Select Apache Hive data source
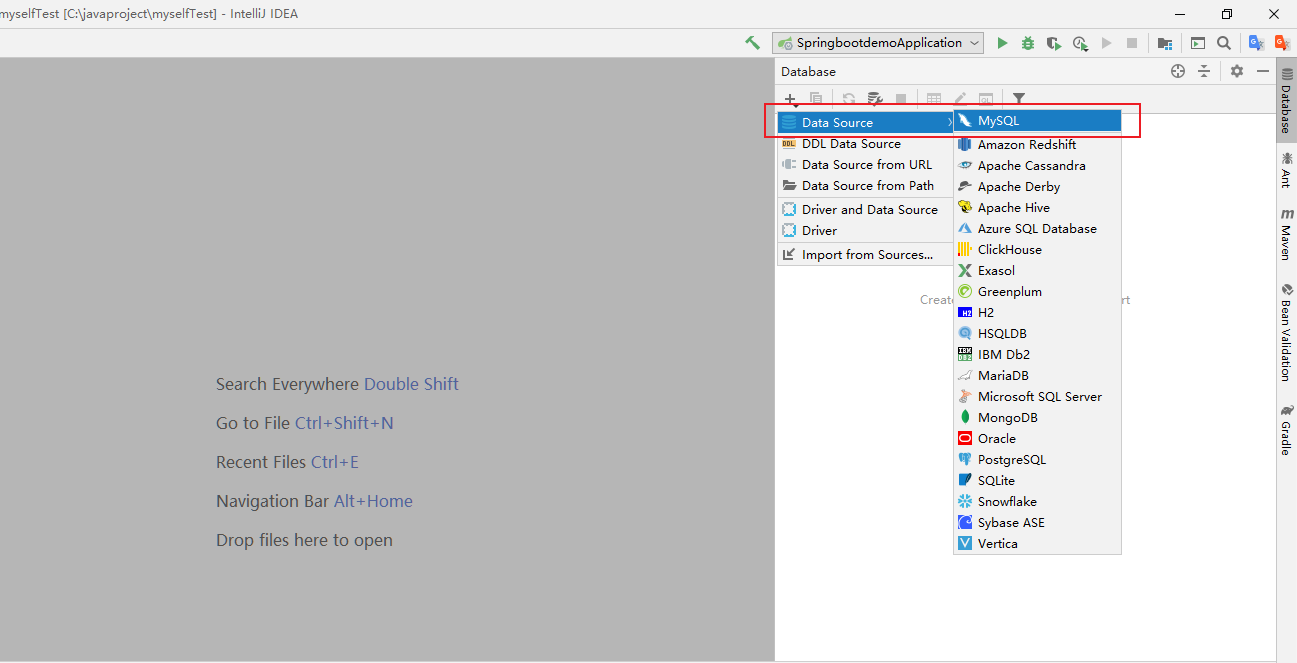Viewport: 1297px width, 663px height. pos(1037,207)
